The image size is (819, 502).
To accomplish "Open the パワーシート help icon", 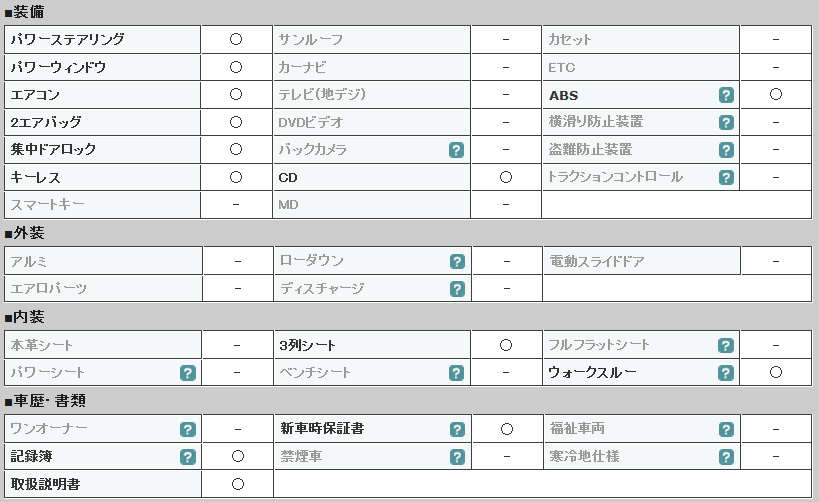I will (188, 373).
